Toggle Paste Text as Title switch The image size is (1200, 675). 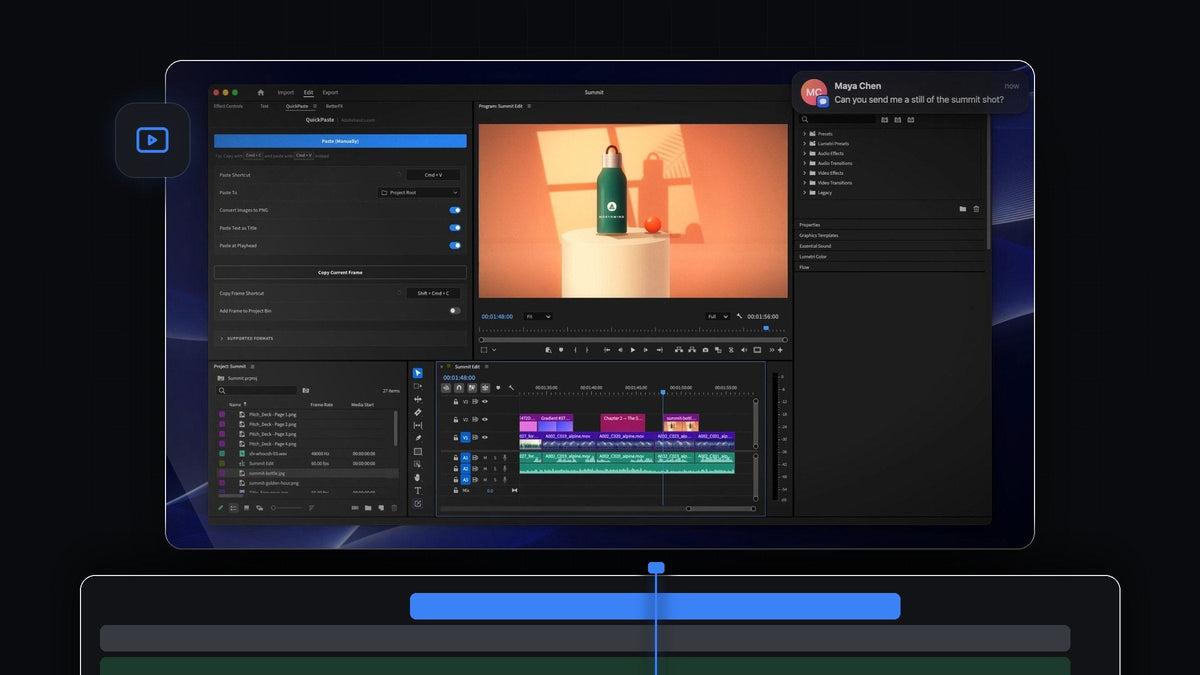(455, 228)
